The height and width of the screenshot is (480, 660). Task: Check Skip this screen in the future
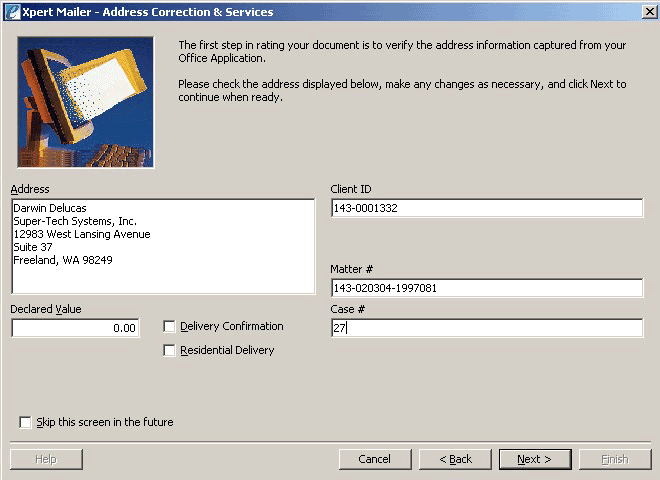coord(25,422)
